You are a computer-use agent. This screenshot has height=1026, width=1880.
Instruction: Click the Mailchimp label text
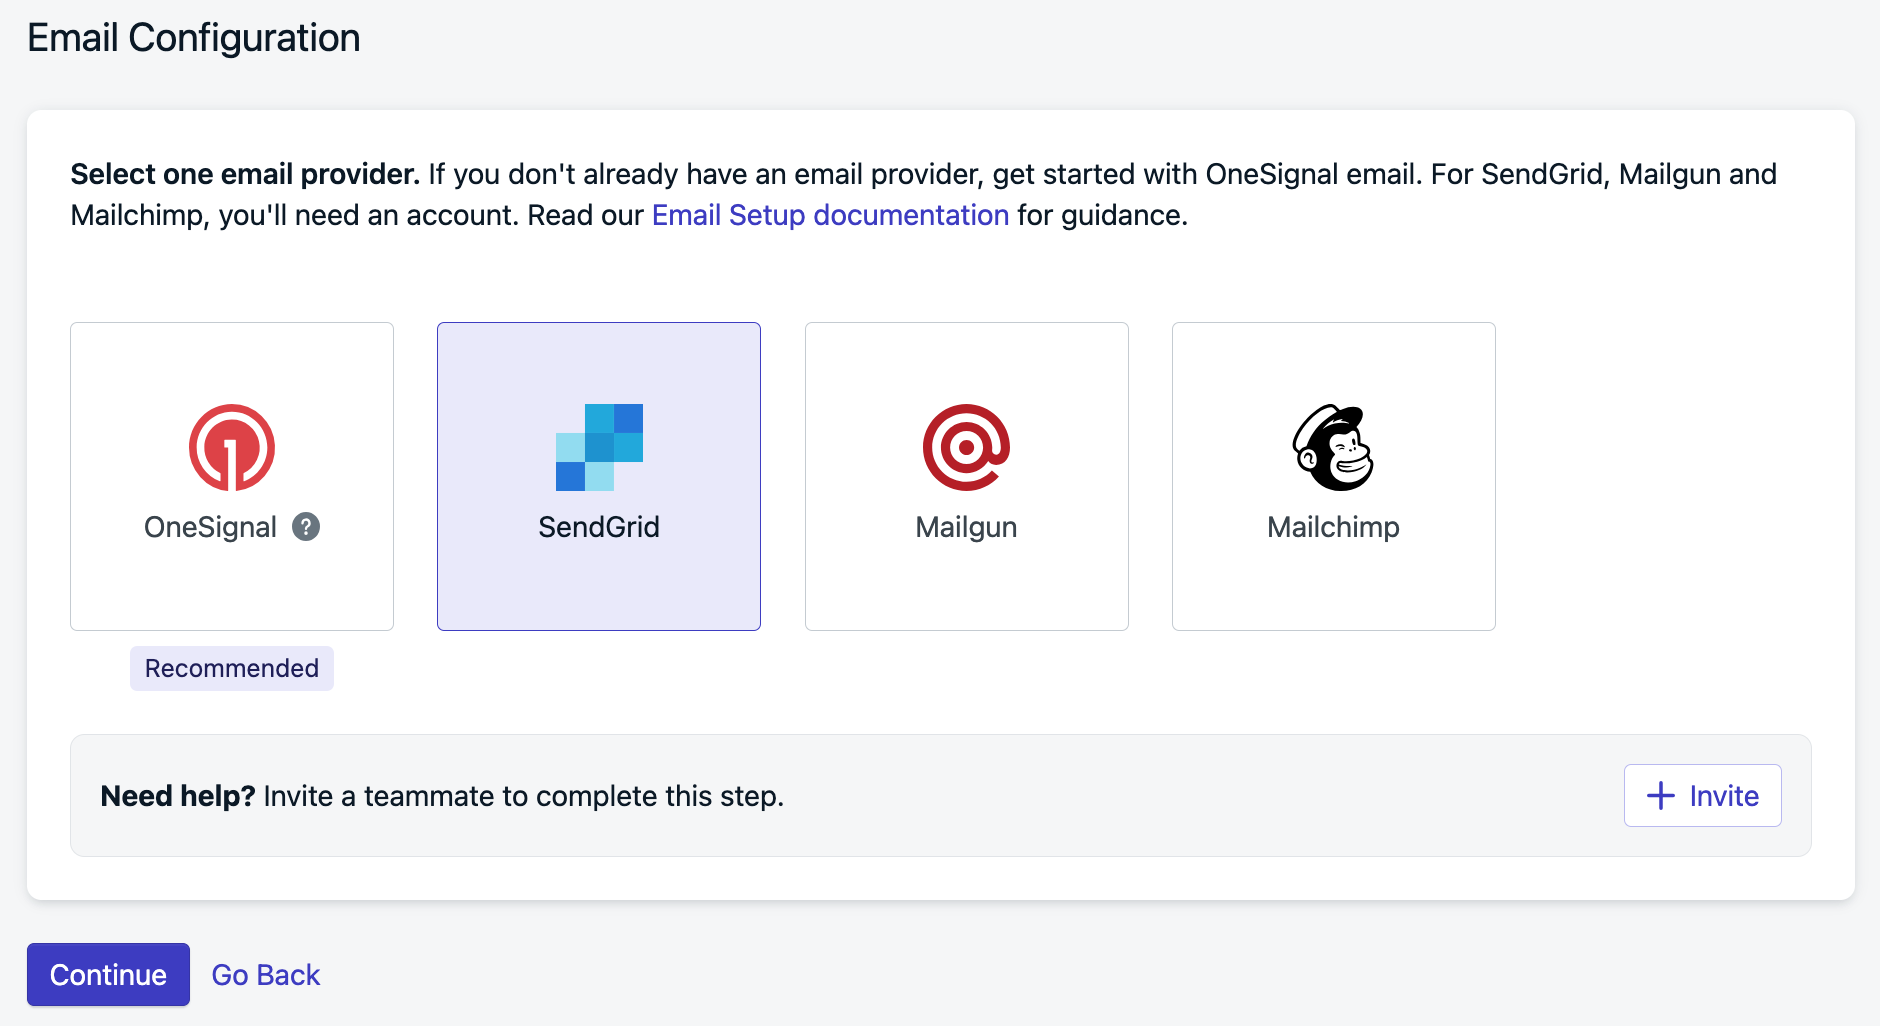coord(1333,527)
